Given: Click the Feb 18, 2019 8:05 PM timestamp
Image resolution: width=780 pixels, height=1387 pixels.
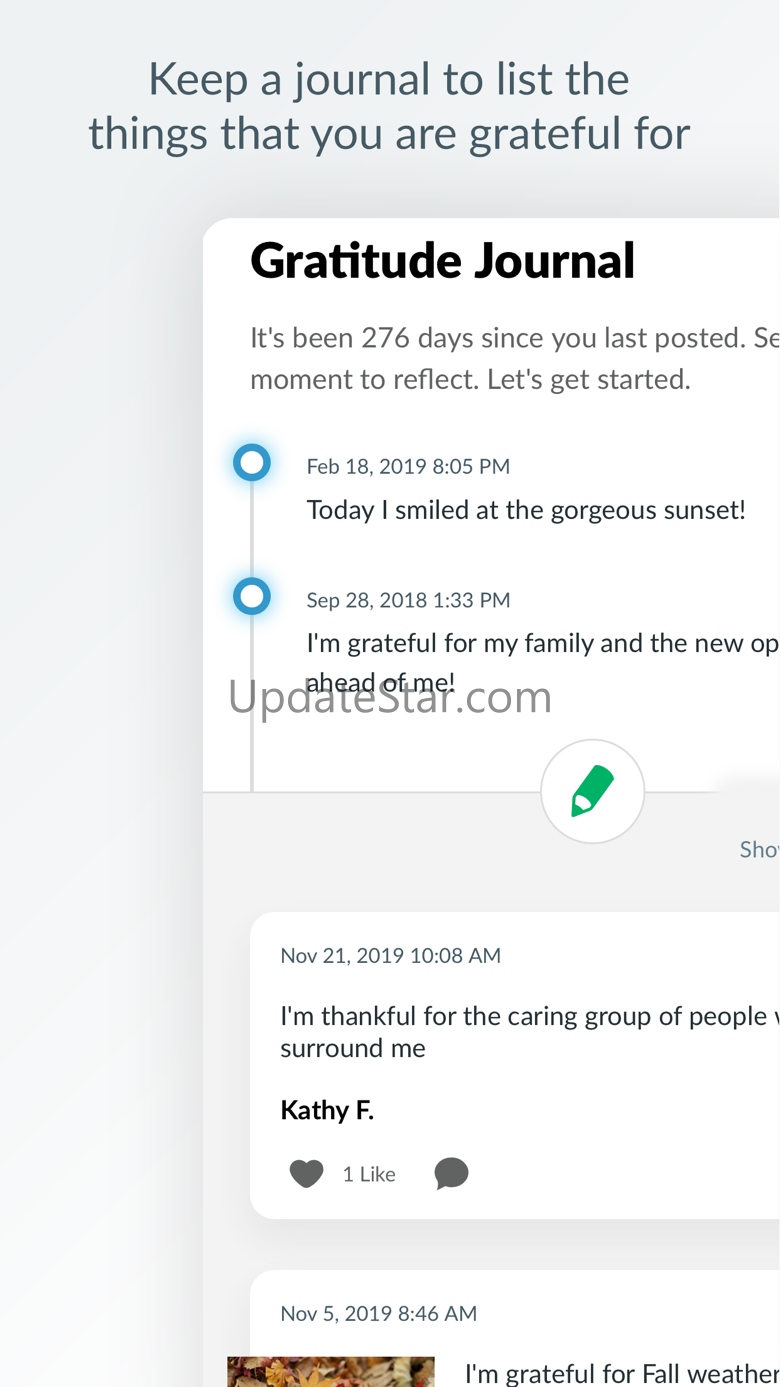Looking at the screenshot, I should [408, 466].
